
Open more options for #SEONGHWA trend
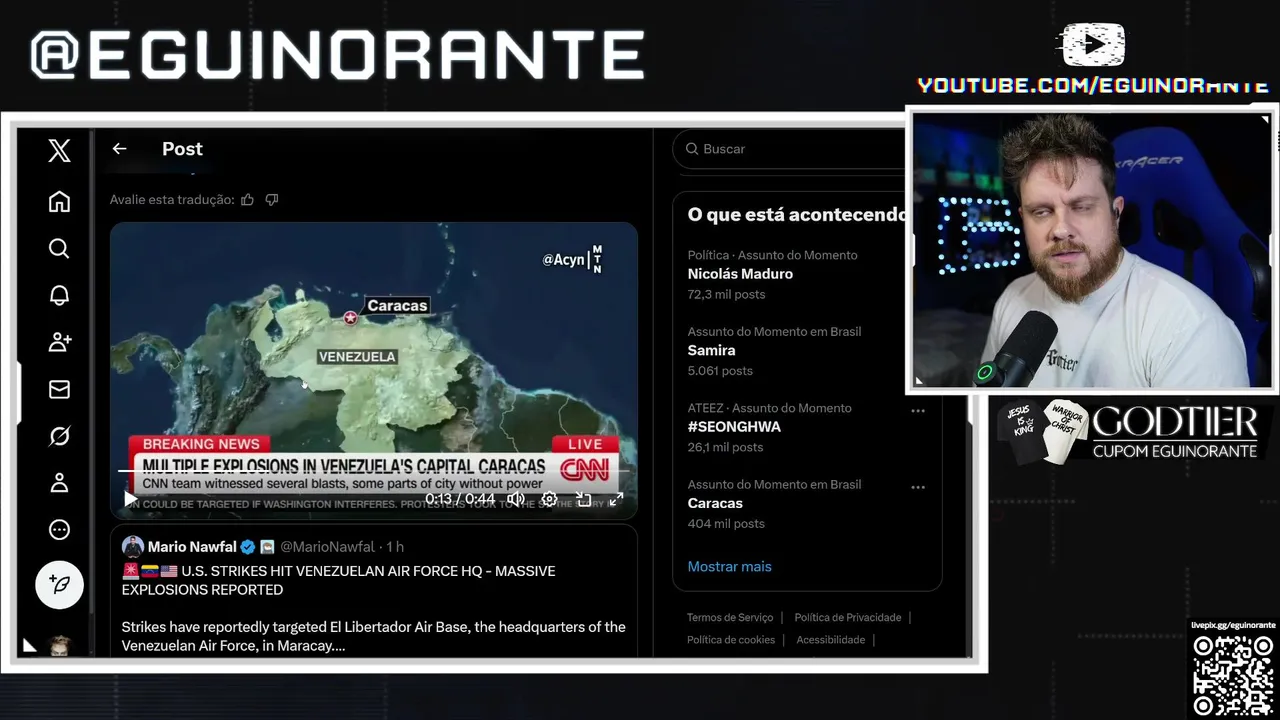[918, 410]
